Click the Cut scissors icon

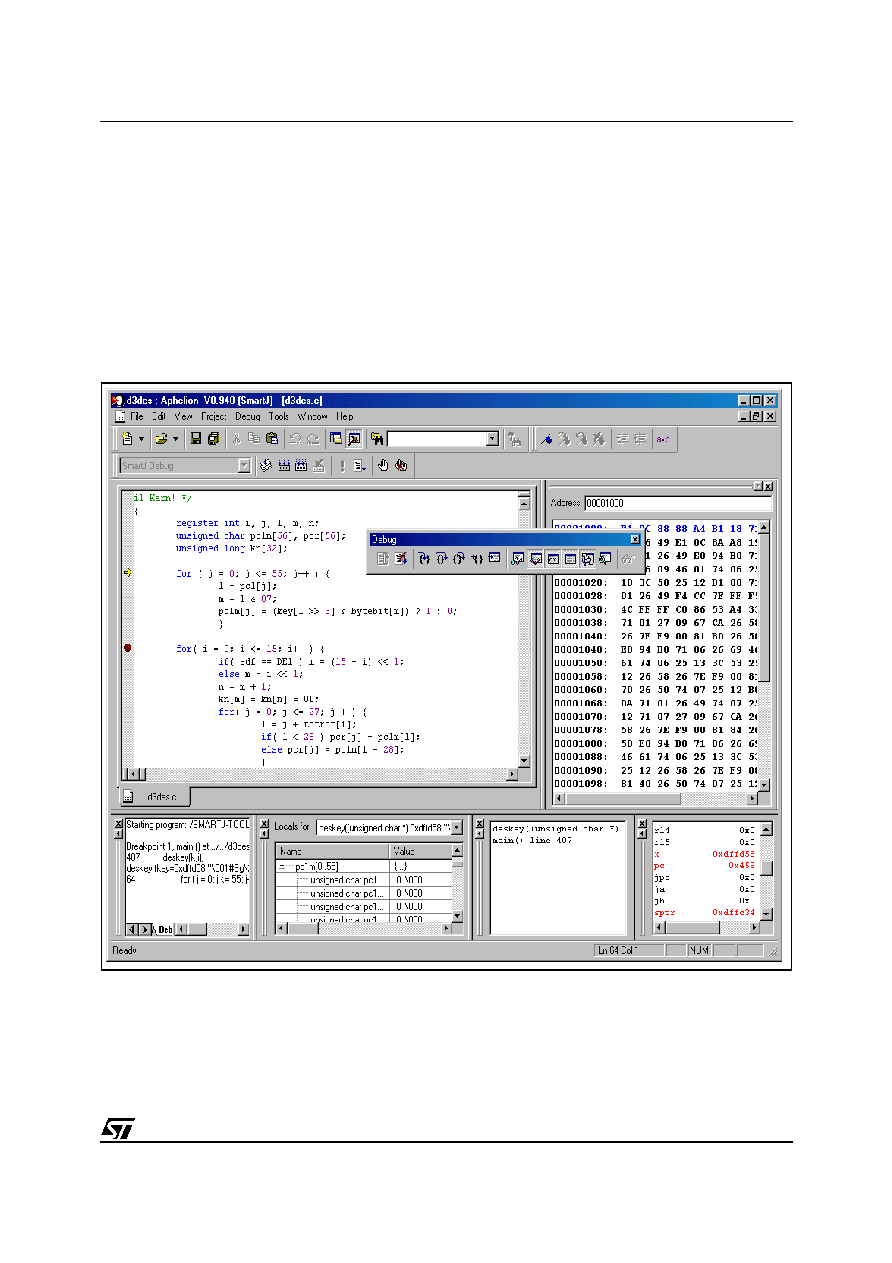[237, 438]
